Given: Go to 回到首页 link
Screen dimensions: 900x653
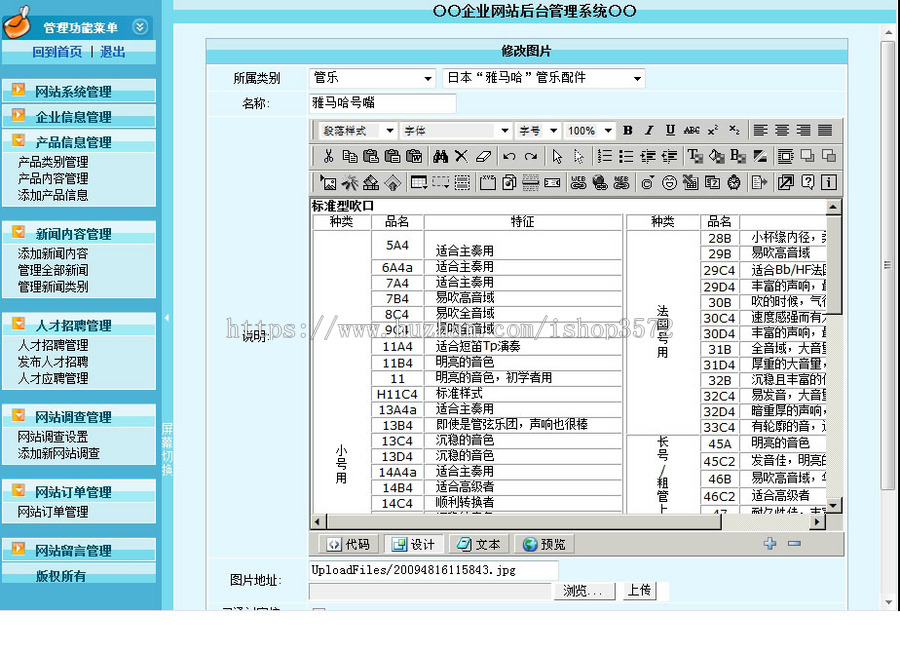Looking at the screenshot, I should coord(57,52).
